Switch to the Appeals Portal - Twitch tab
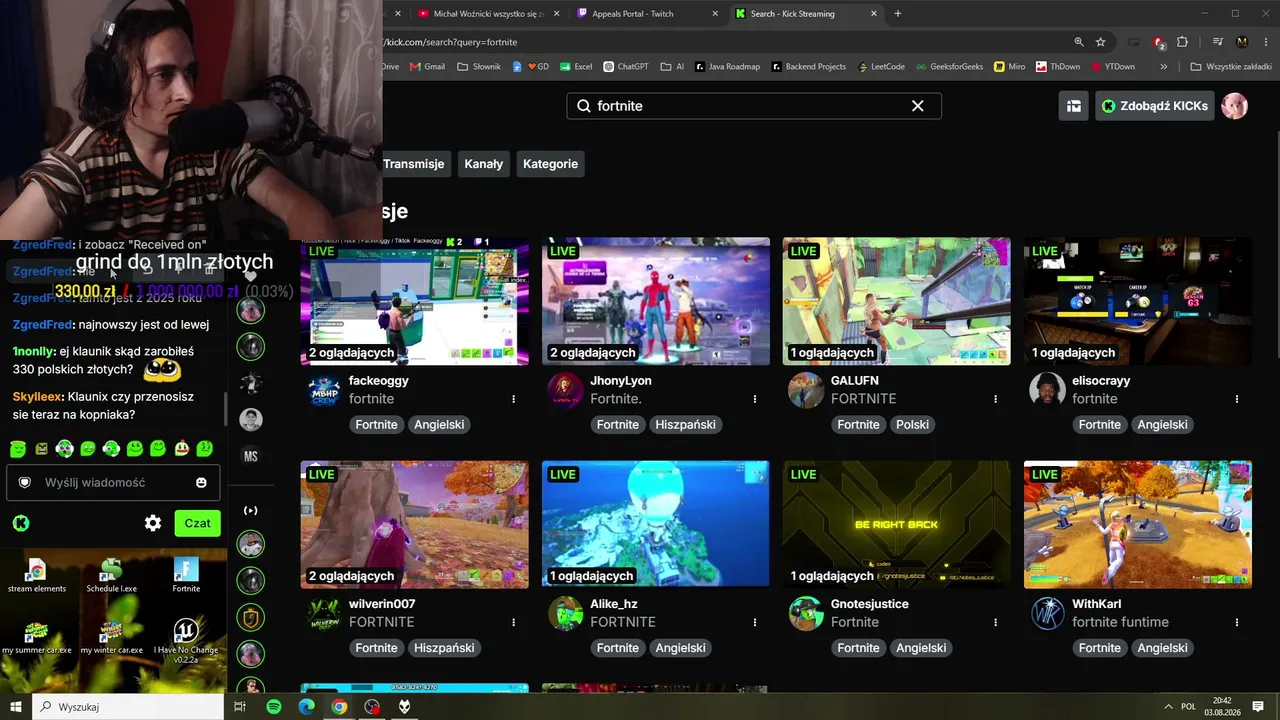Screen dimensions: 1280x720 [648, 14]
